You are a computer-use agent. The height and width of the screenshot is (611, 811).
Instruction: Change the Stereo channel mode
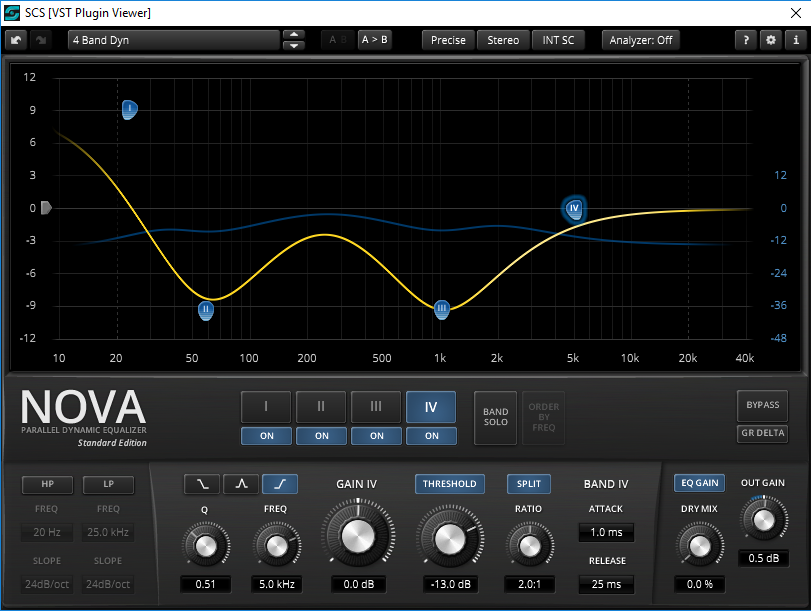pyautogui.click(x=503, y=40)
